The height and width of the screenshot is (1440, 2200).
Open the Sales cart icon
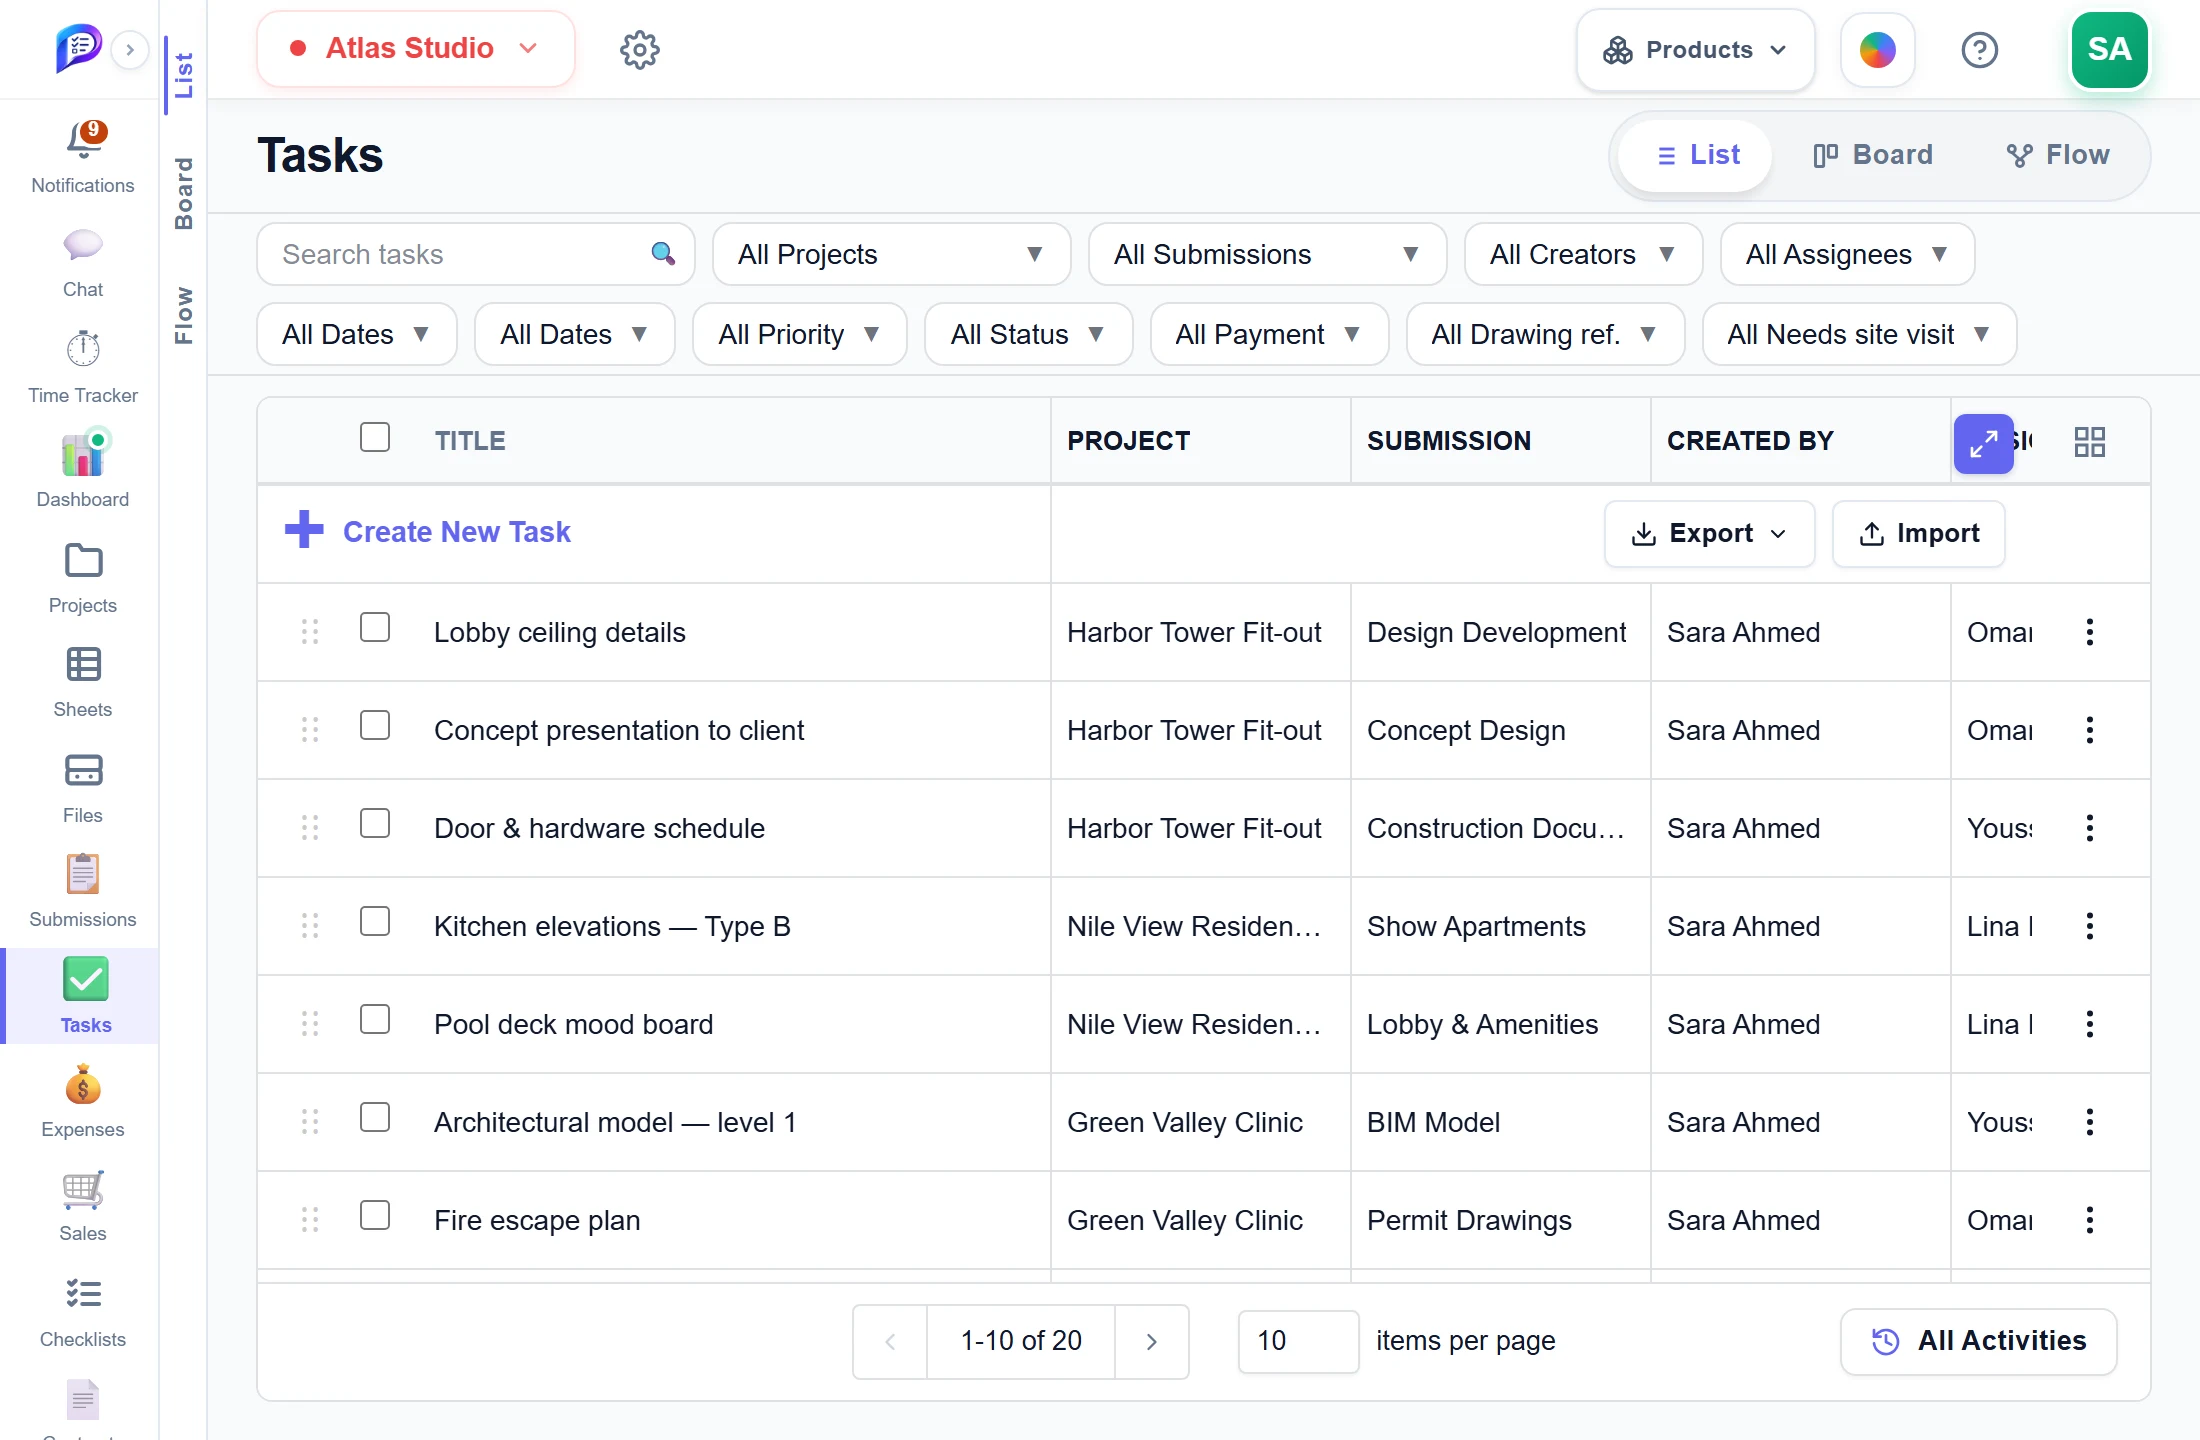(x=83, y=1190)
